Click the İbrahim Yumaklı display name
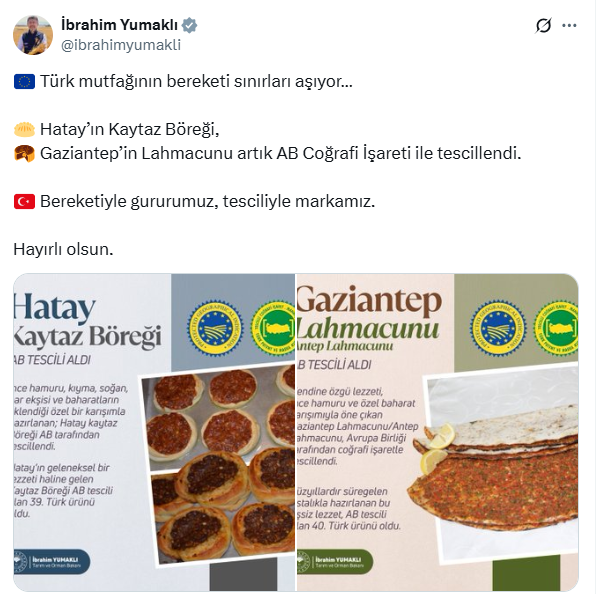Image resolution: width=606 pixels, height=594 pixels. tap(119, 25)
